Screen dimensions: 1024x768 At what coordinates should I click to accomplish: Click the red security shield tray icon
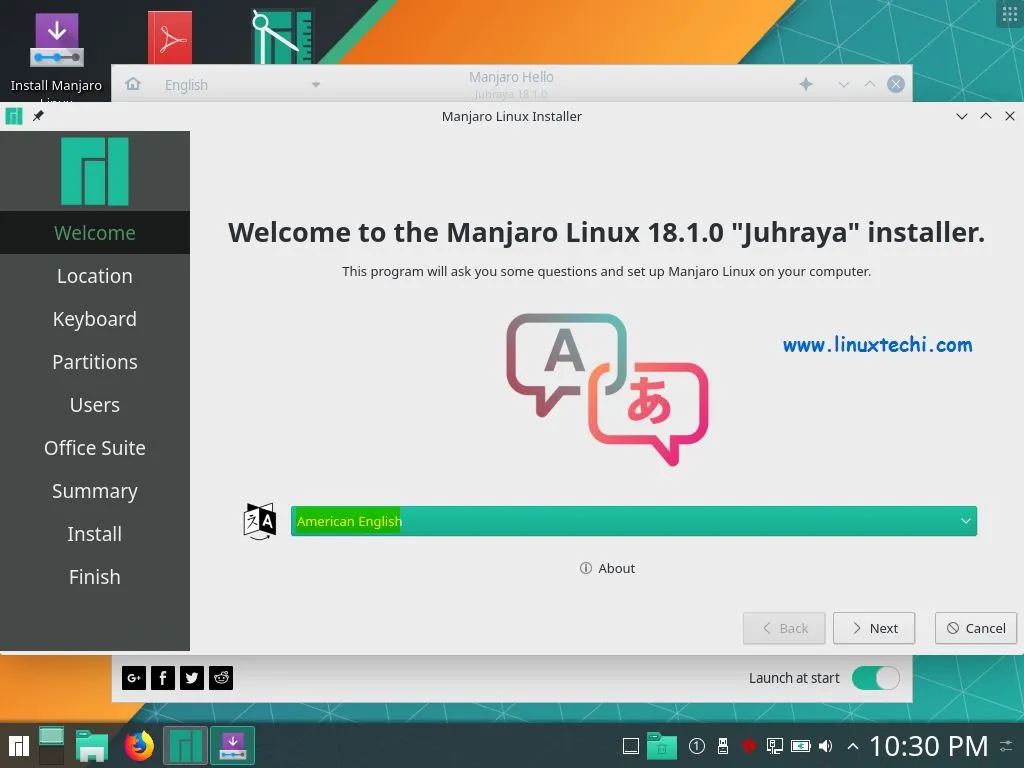(x=748, y=745)
